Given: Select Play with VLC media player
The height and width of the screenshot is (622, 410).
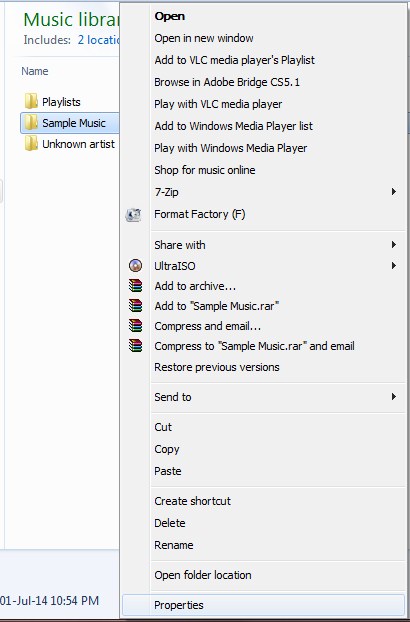Looking at the screenshot, I should 218,104.
